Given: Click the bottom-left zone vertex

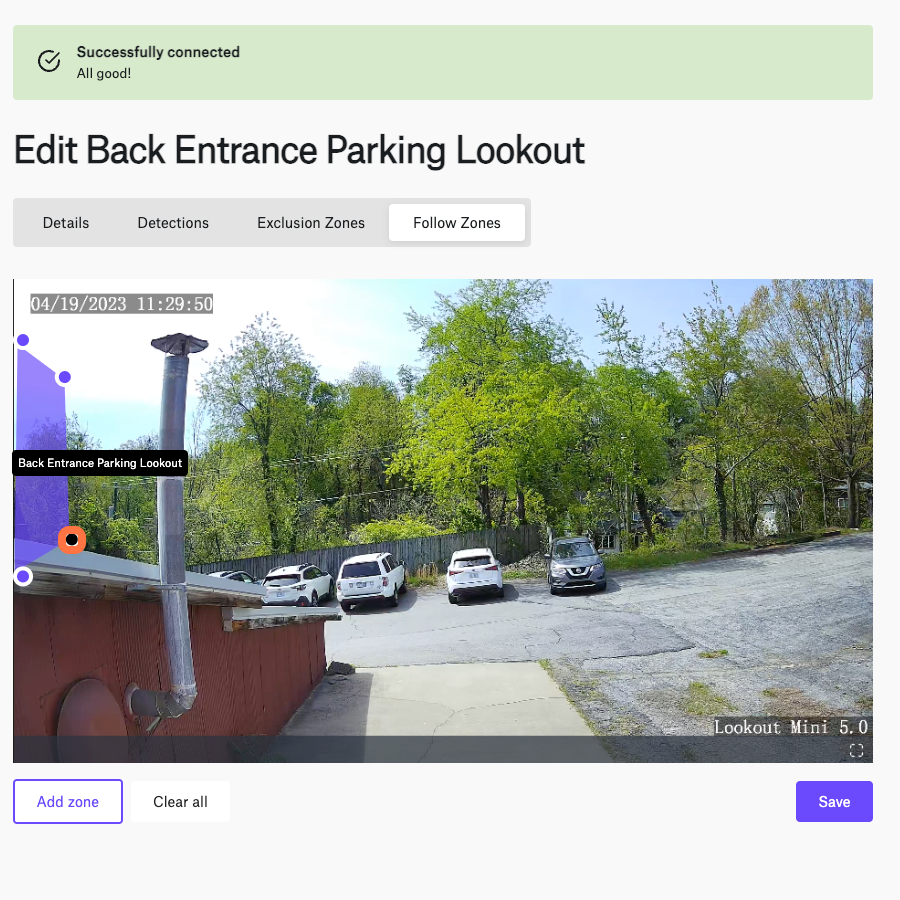Looking at the screenshot, I should coord(23,576).
